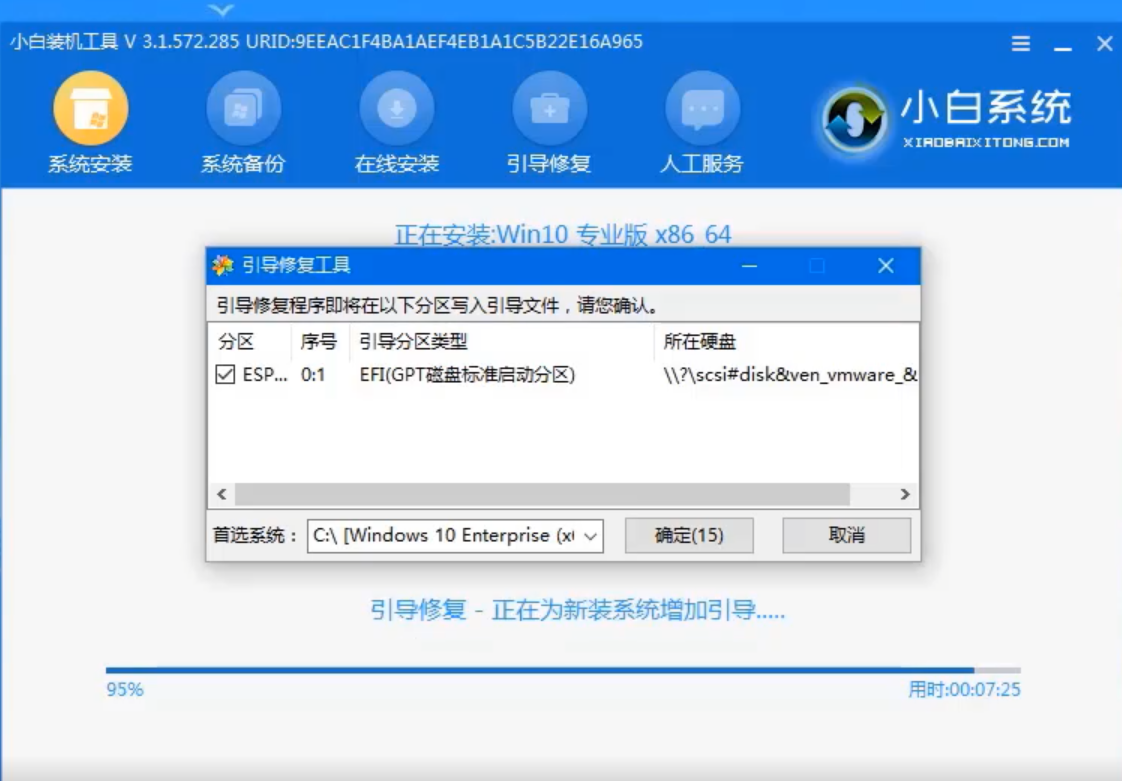The height and width of the screenshot is (781, 1122).
Task: Click the 引导修复工具 dialog title icon
Action: coord(223,266)
